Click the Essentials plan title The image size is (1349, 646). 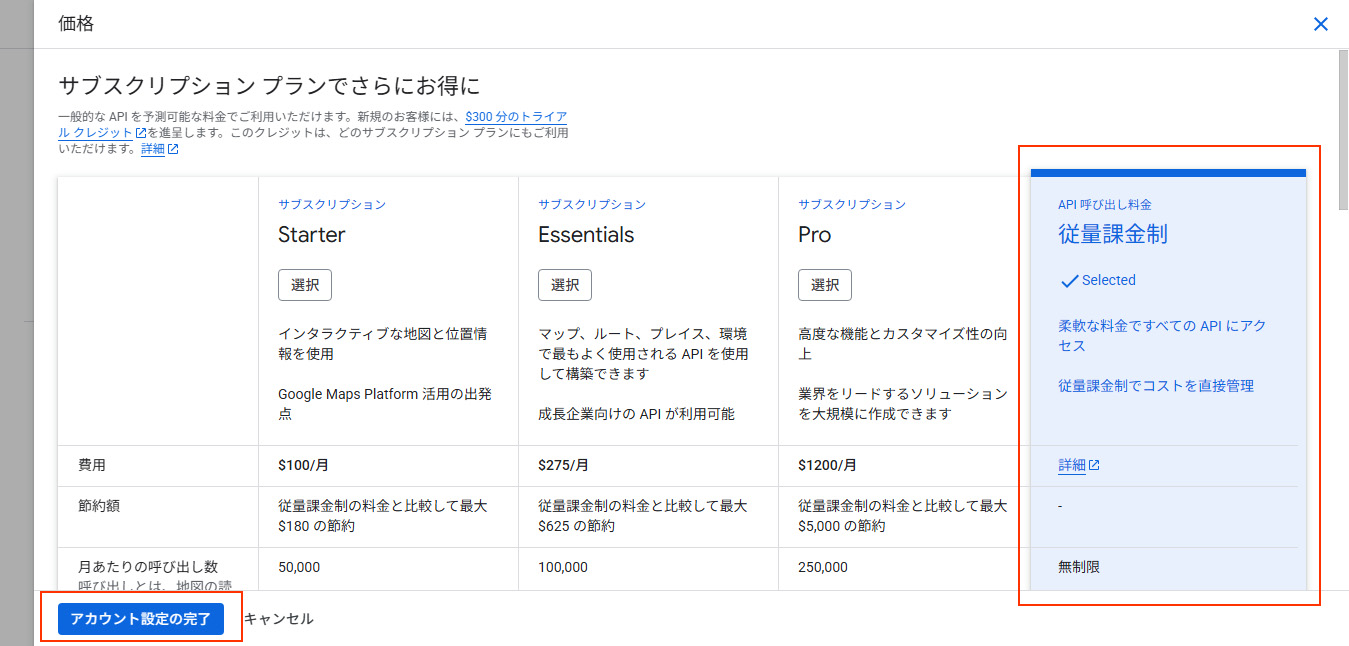[586, 235]
